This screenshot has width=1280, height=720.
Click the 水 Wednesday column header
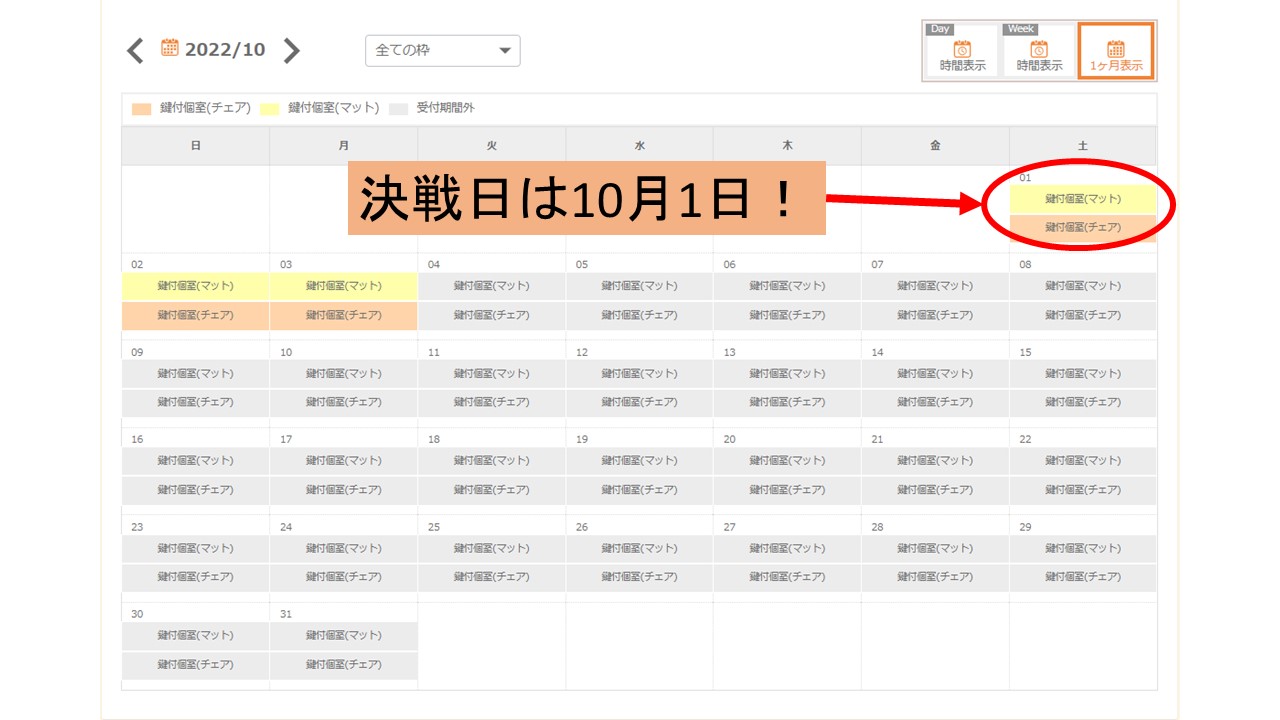(640, 146)
